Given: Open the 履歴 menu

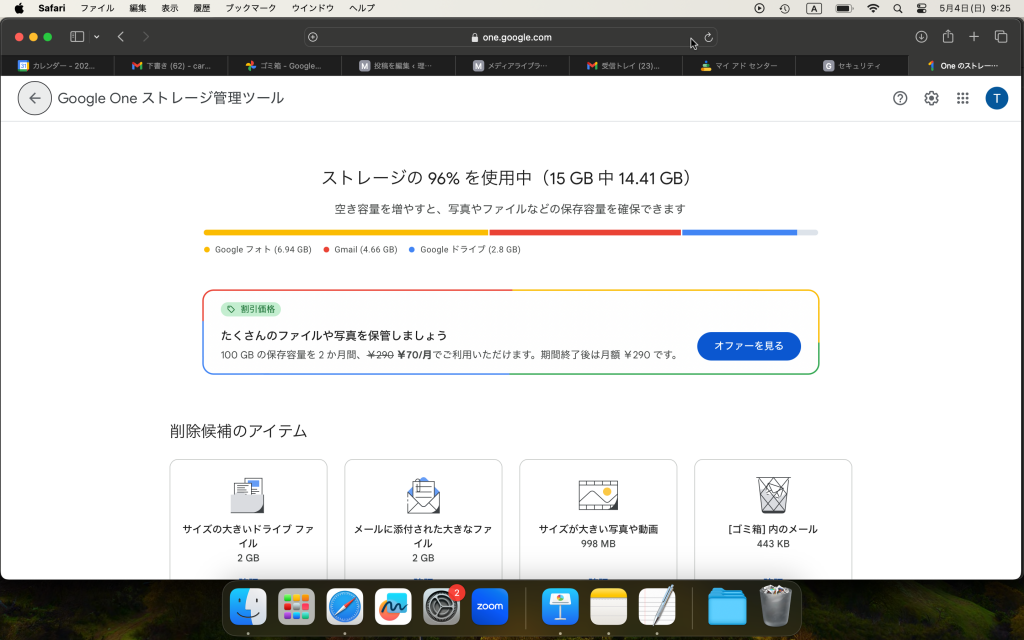Looking at the screenshot, I should tap(202, 8).
